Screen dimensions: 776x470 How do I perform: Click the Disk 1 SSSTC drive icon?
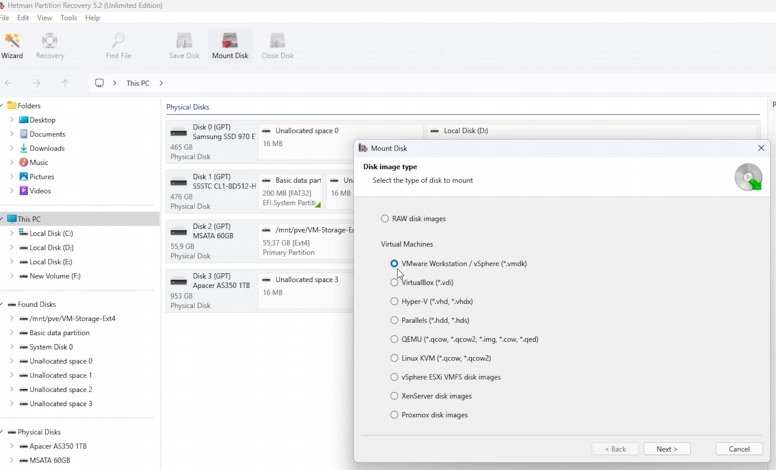pyautogui.click(x=179, y=183)
